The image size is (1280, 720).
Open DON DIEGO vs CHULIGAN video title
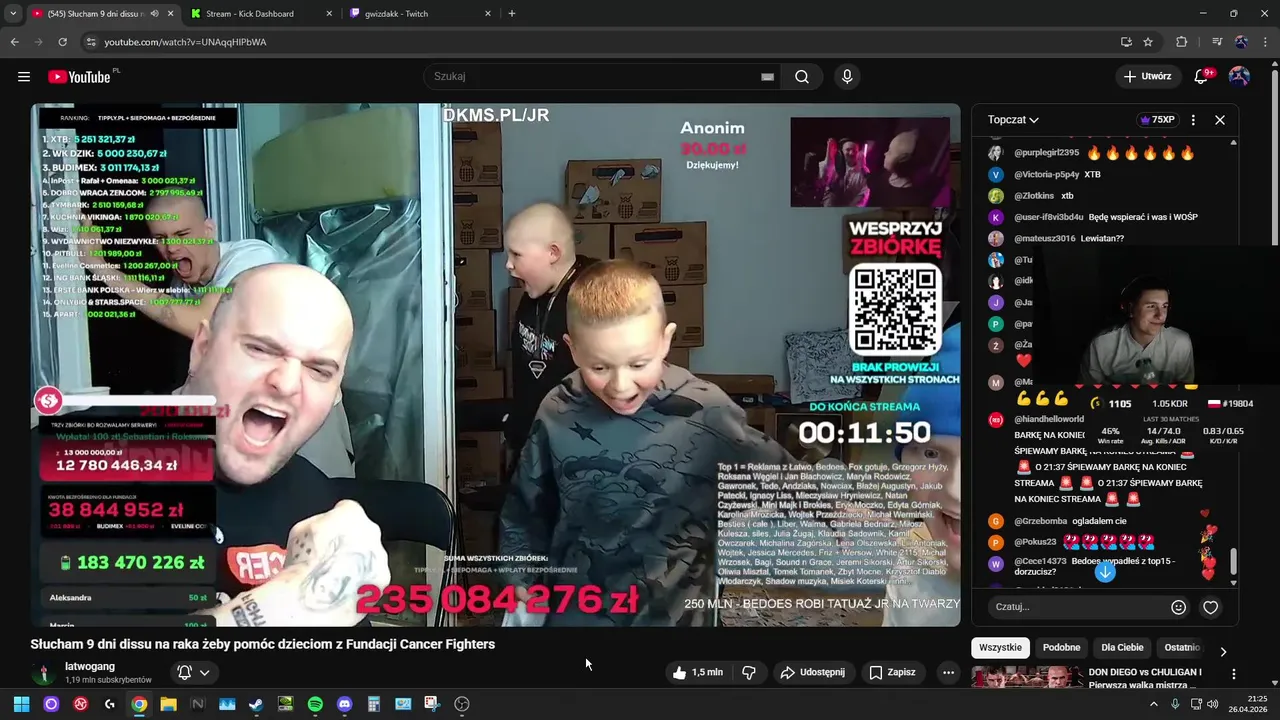1145,679
